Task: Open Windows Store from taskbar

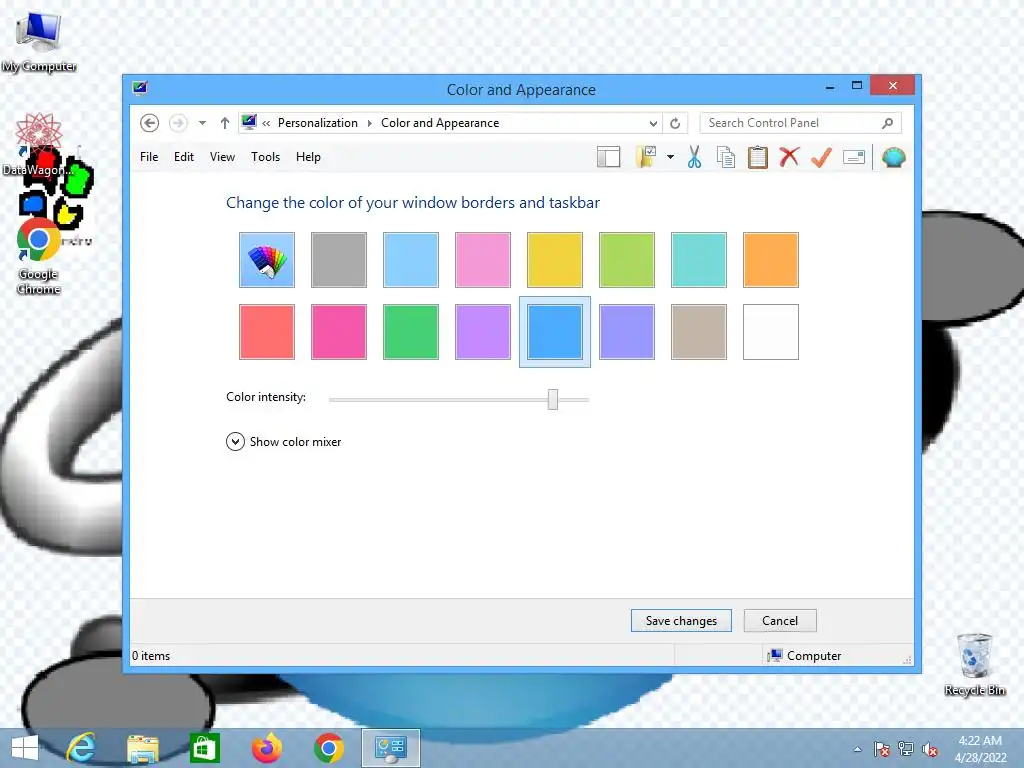Action: 204,748
